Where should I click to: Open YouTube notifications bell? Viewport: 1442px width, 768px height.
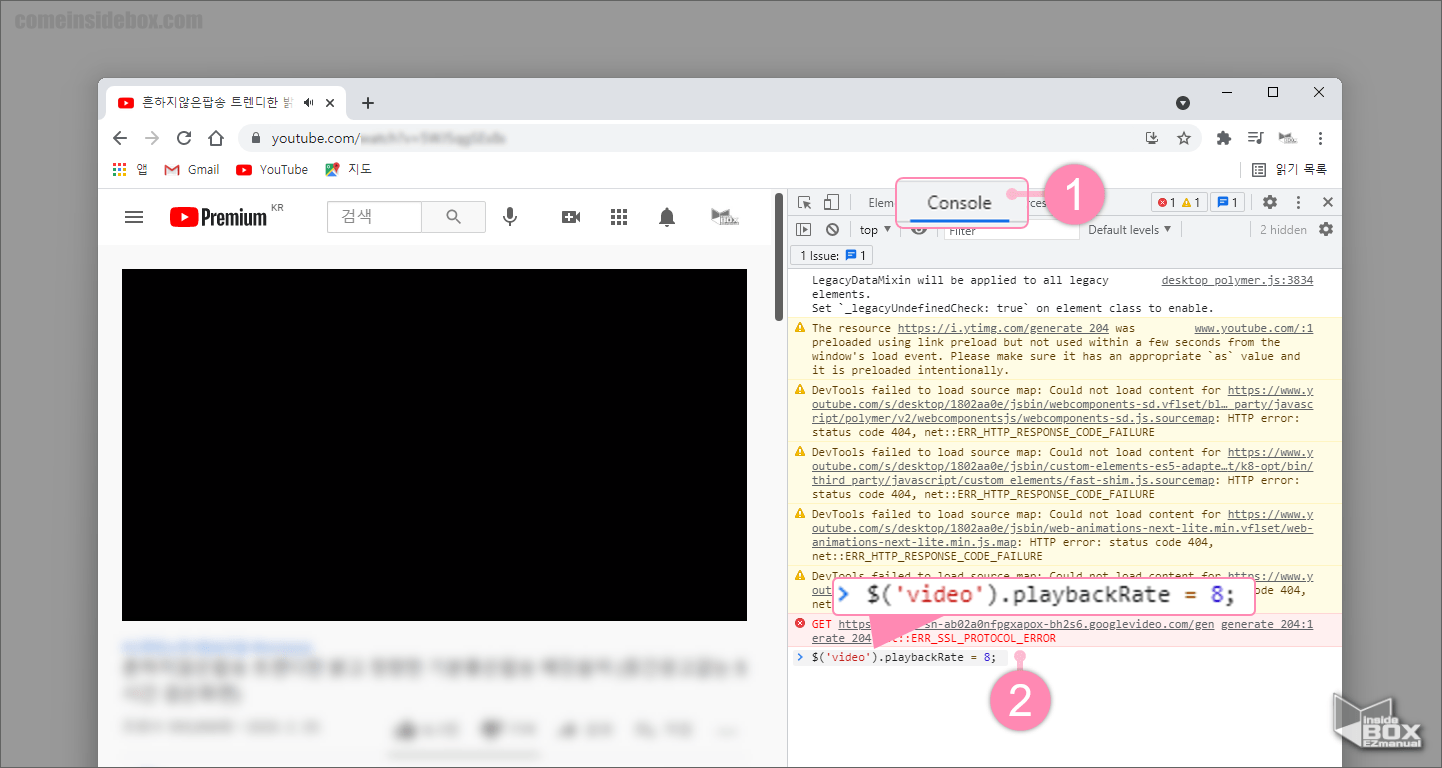(666, 217)
